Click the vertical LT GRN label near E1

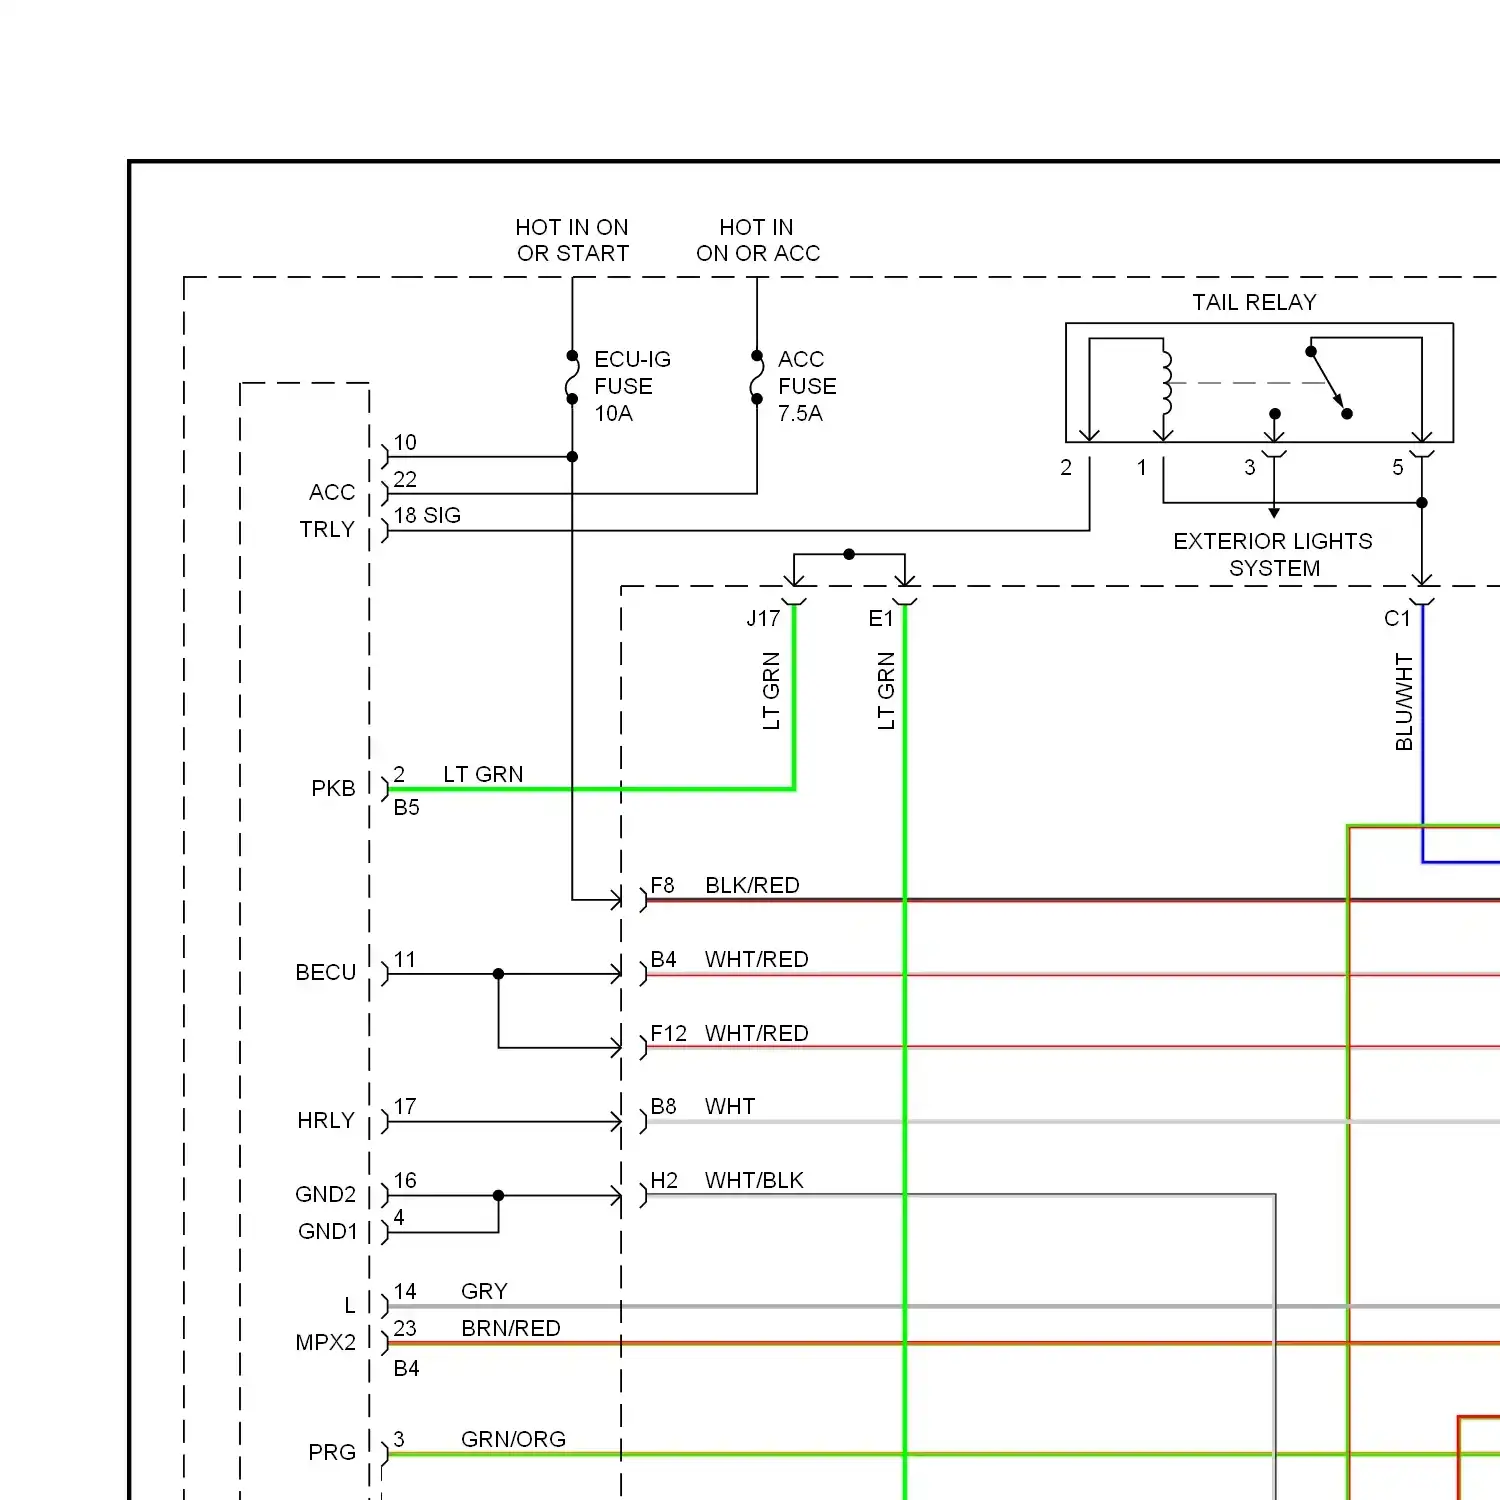[x=886, y=691]
